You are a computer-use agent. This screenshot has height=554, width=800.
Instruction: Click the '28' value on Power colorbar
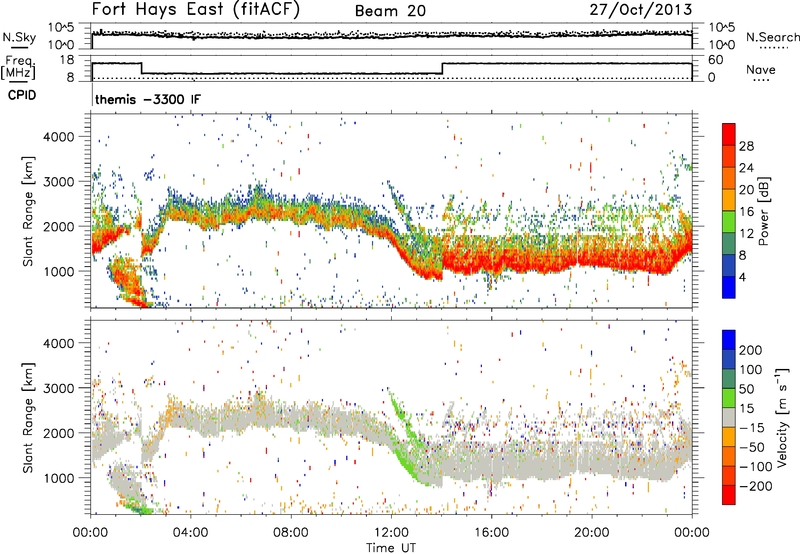pos(746,146)
